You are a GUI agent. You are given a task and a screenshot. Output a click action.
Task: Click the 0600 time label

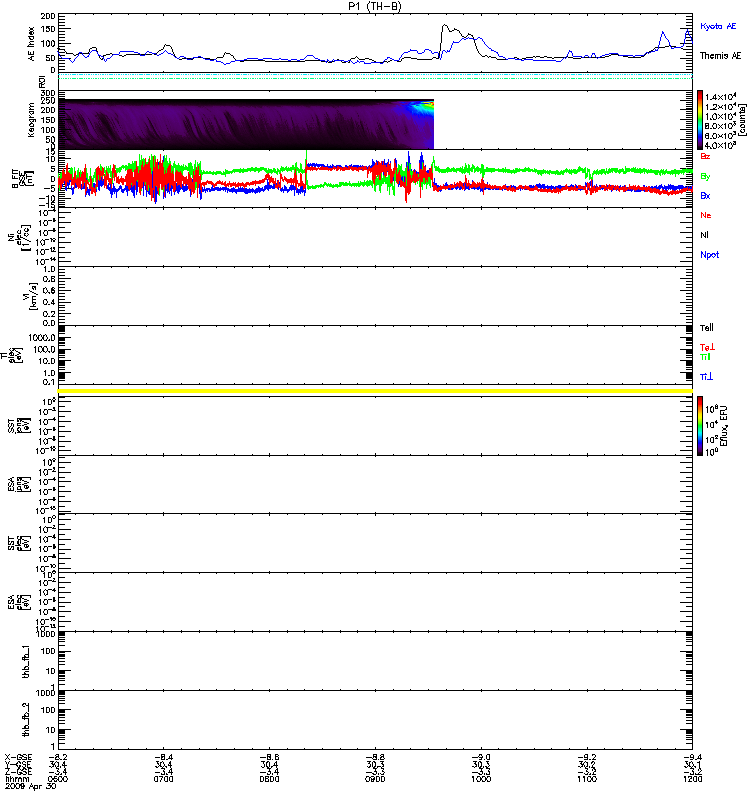pyautogui.click(x=58, y=779)
